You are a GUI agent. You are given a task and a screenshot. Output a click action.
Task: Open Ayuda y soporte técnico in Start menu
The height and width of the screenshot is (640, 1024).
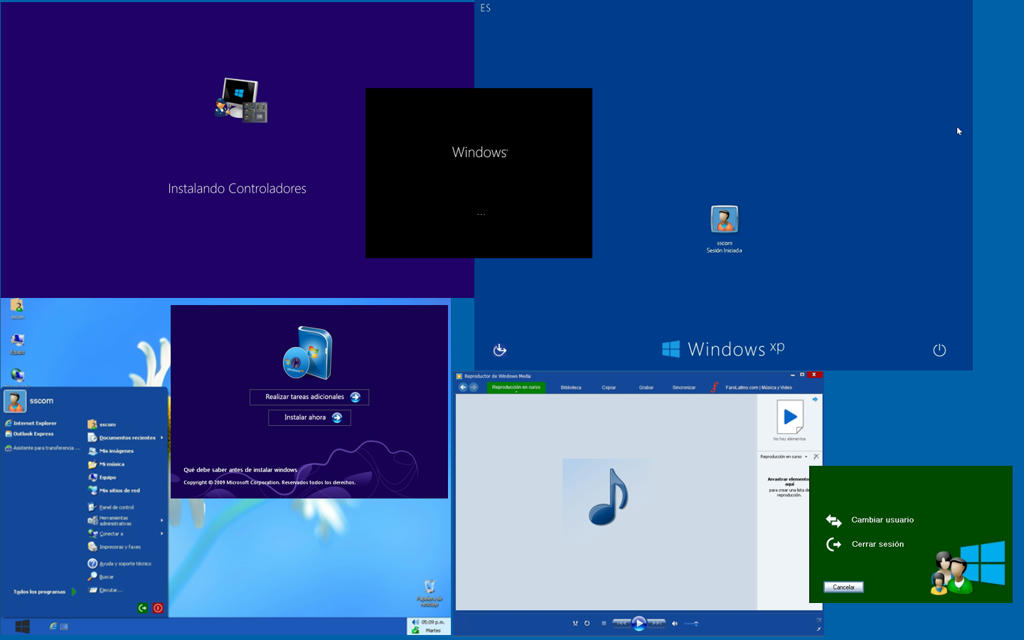click(120, 563)
